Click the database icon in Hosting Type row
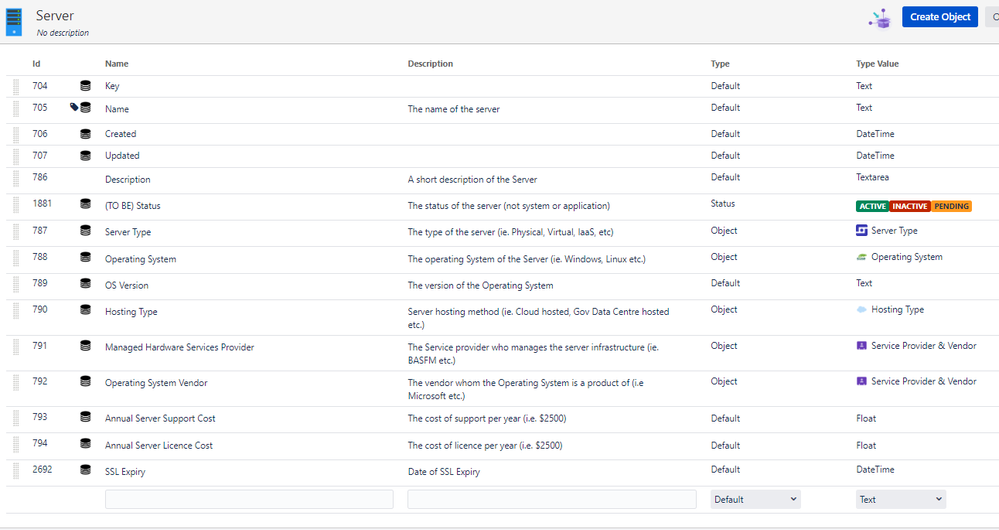999x530 pixels. click(85, 310)
